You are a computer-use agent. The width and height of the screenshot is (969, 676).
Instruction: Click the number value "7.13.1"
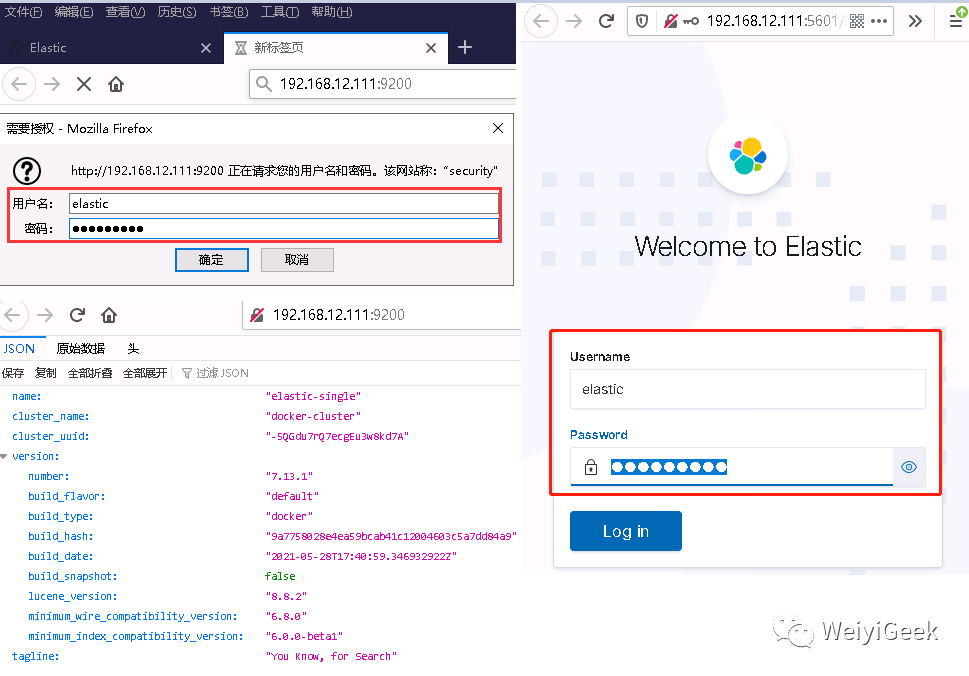289,476
